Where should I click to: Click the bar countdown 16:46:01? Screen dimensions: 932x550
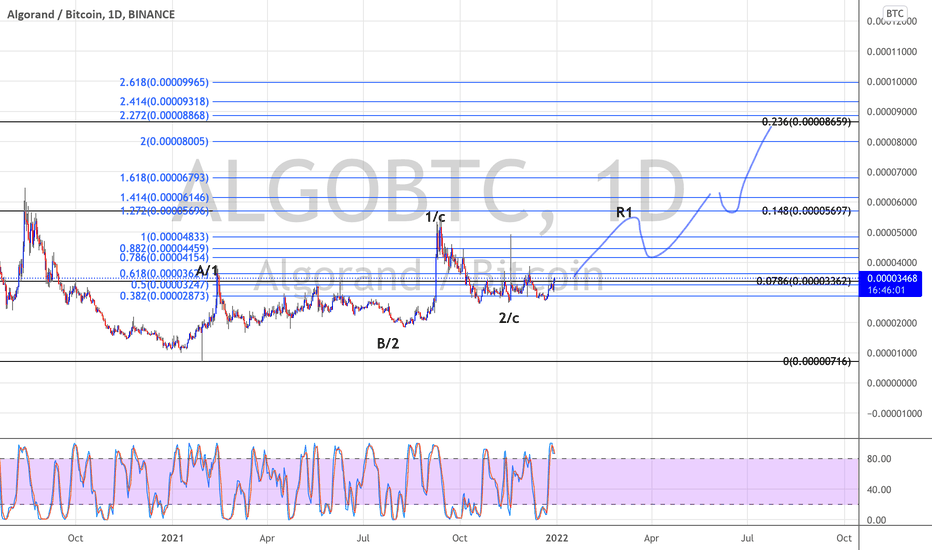[x=886, y=290]
